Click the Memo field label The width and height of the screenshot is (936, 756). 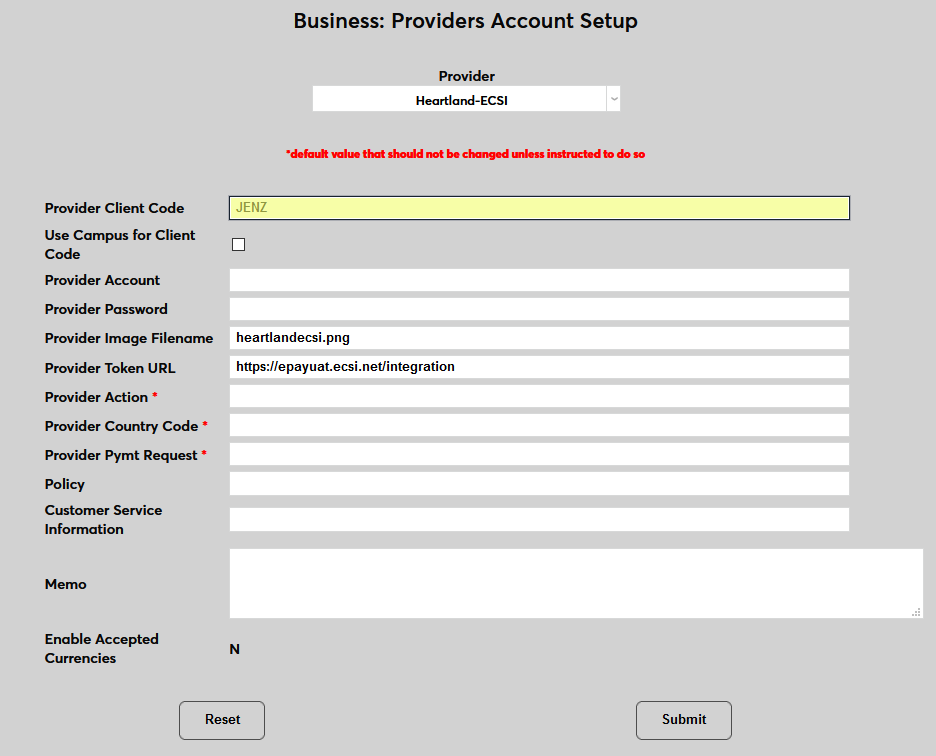[66, 584]
